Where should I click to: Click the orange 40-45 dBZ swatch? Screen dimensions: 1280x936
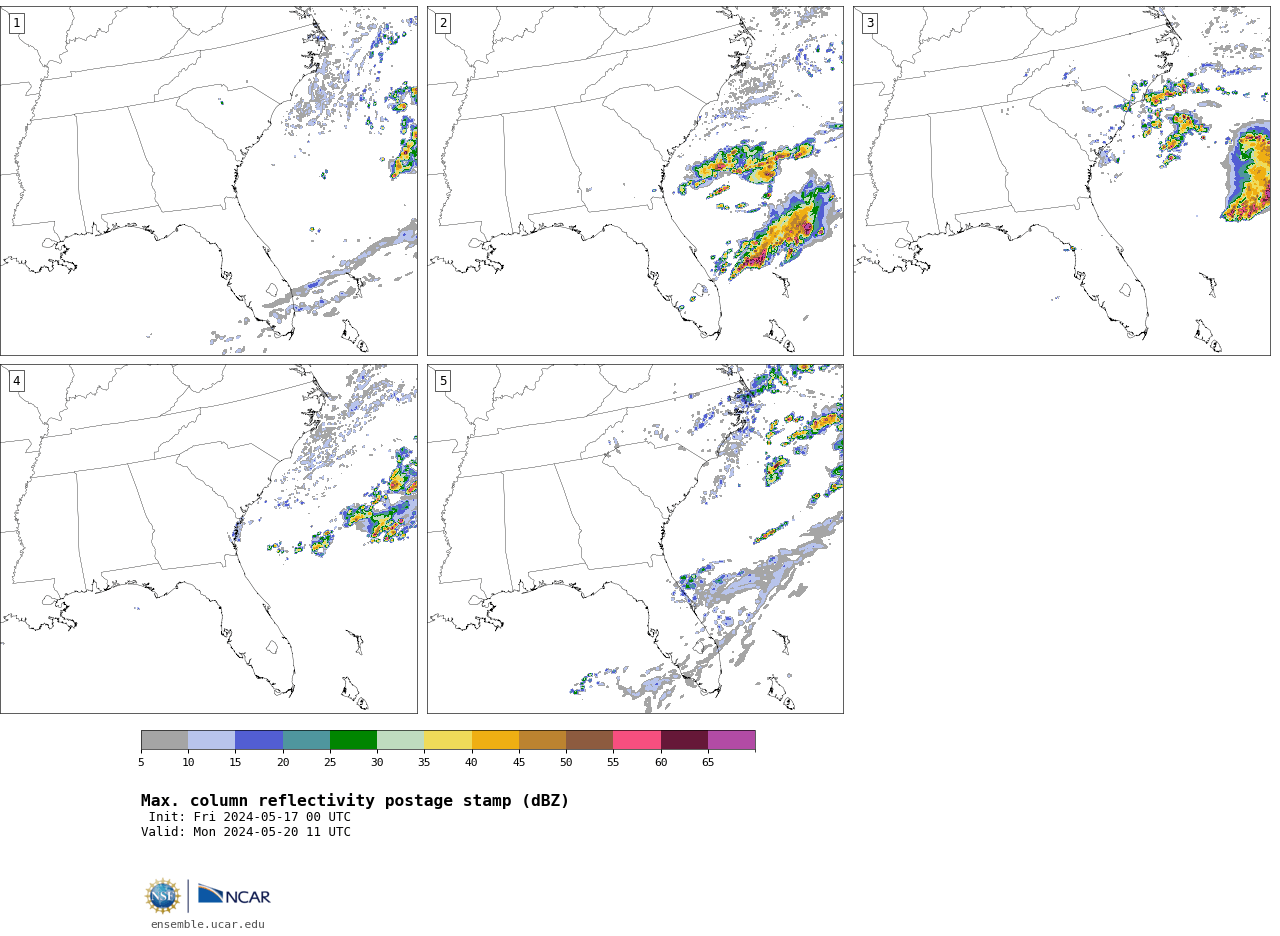pyautogui.click(x=495, y=740)
